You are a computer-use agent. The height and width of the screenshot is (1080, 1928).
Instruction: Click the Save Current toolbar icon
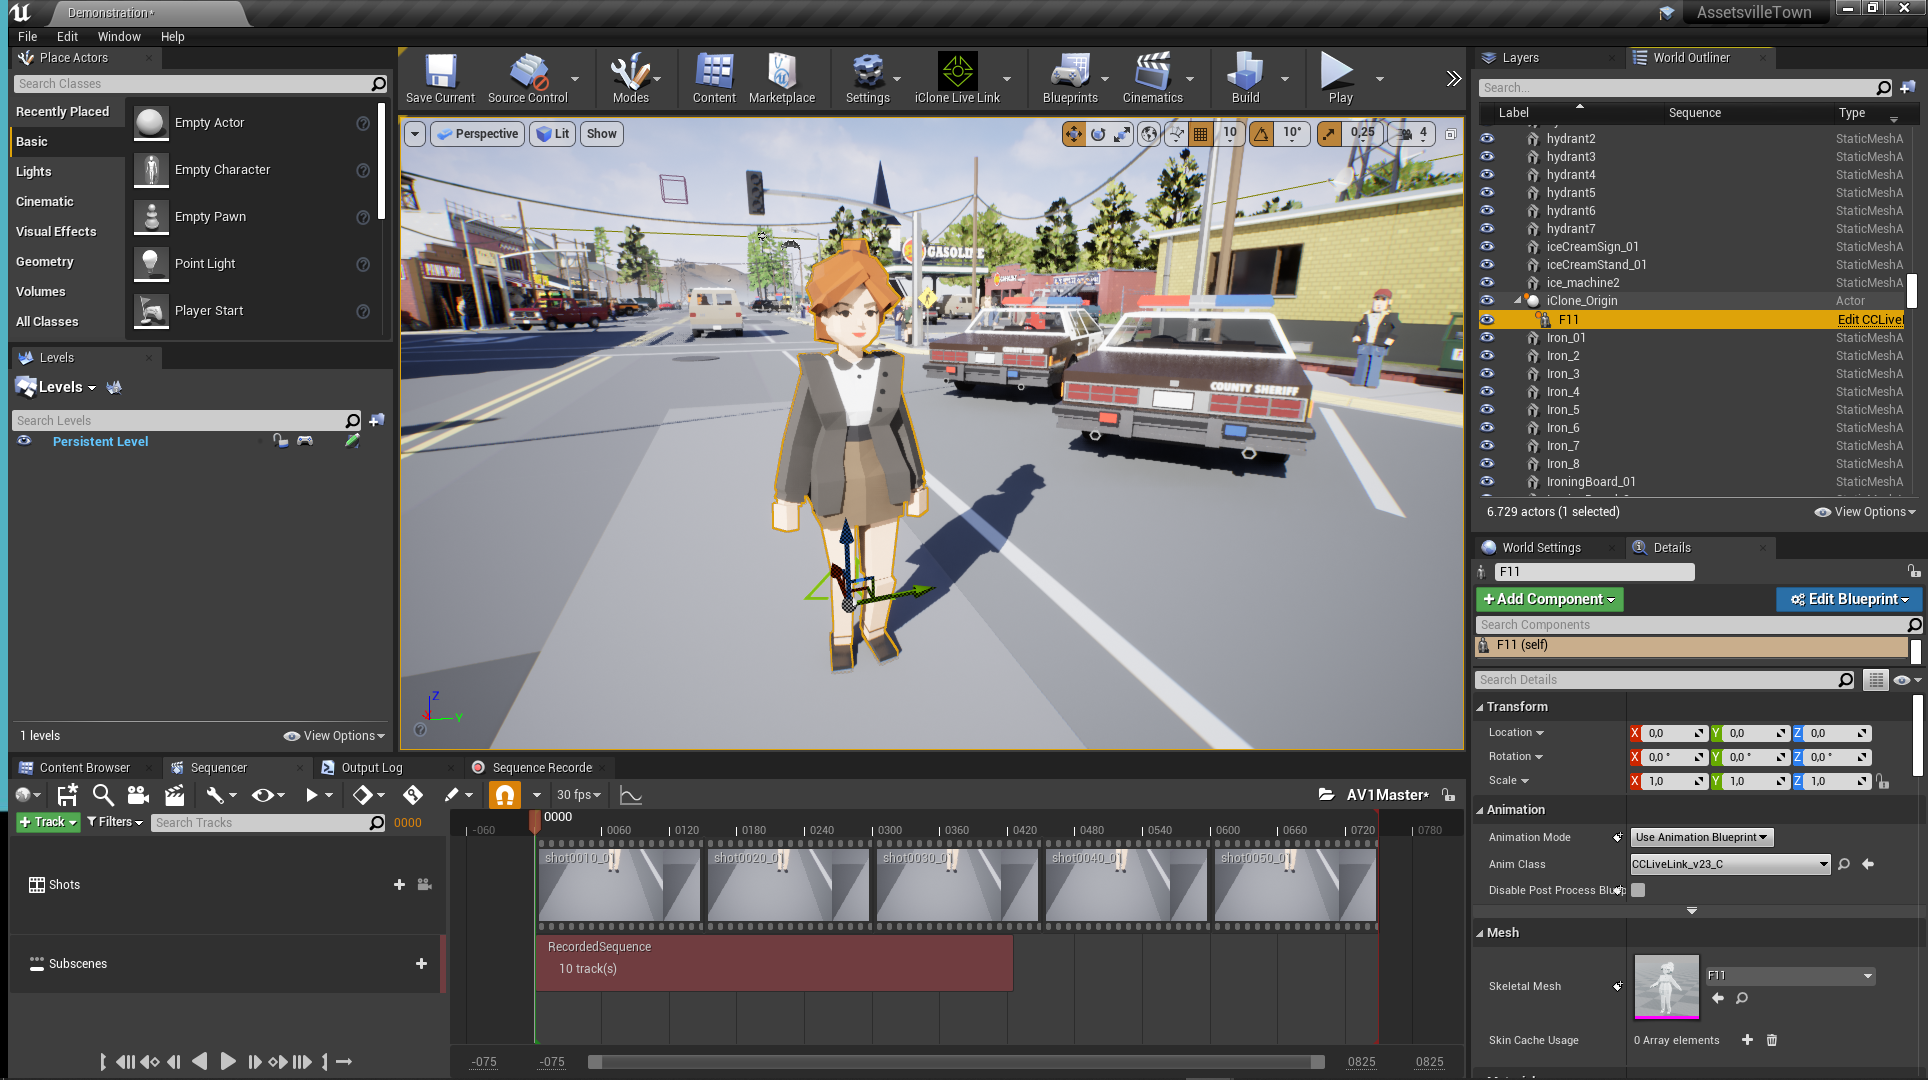tap(440, 78)
